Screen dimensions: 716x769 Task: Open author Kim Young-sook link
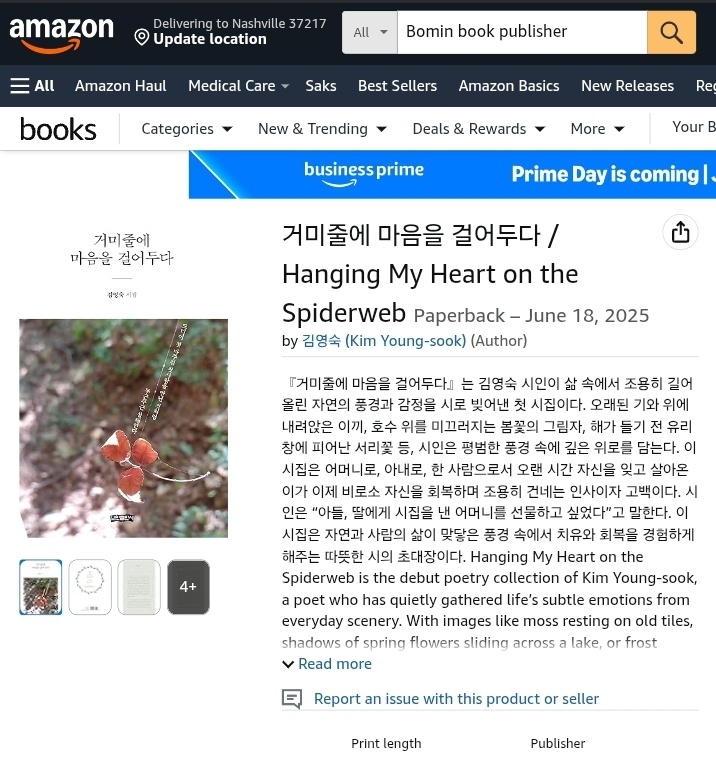coord(384,341)
